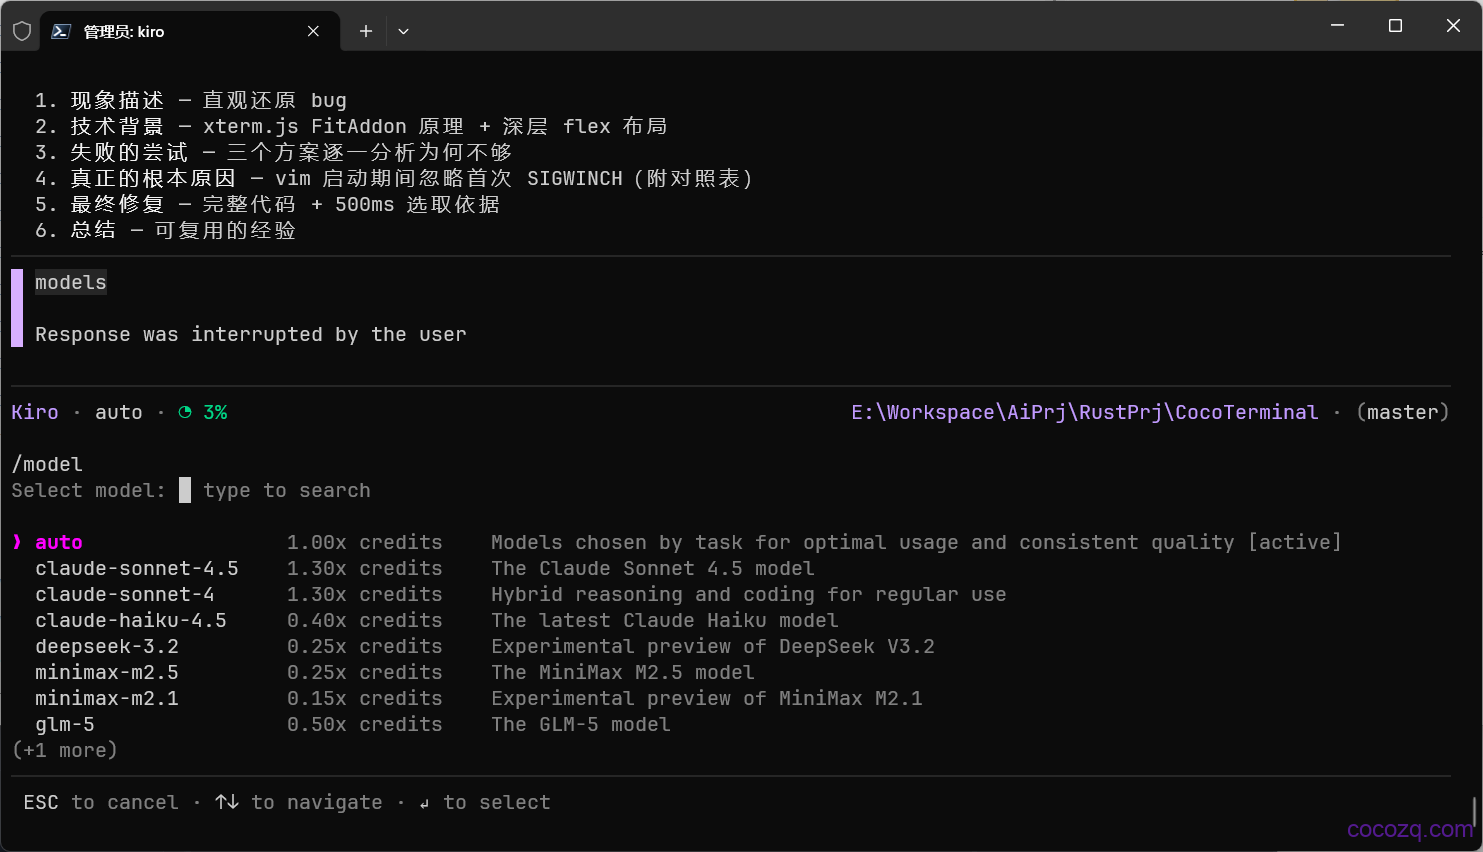Click the Select model search field

pos(275,490)
